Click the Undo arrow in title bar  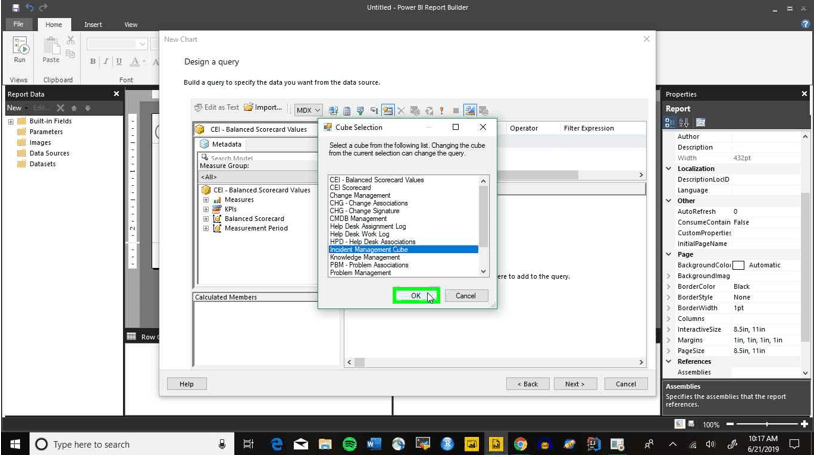[30, 8]
